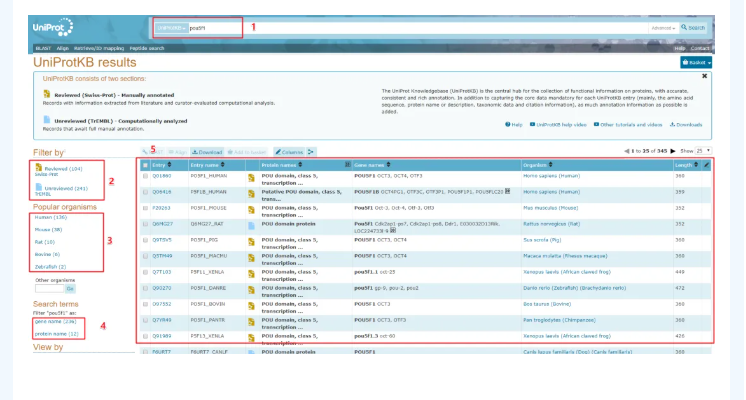Check the box for entry Q01860
Viewport: 746px width, 400px height.
(146, 176)
